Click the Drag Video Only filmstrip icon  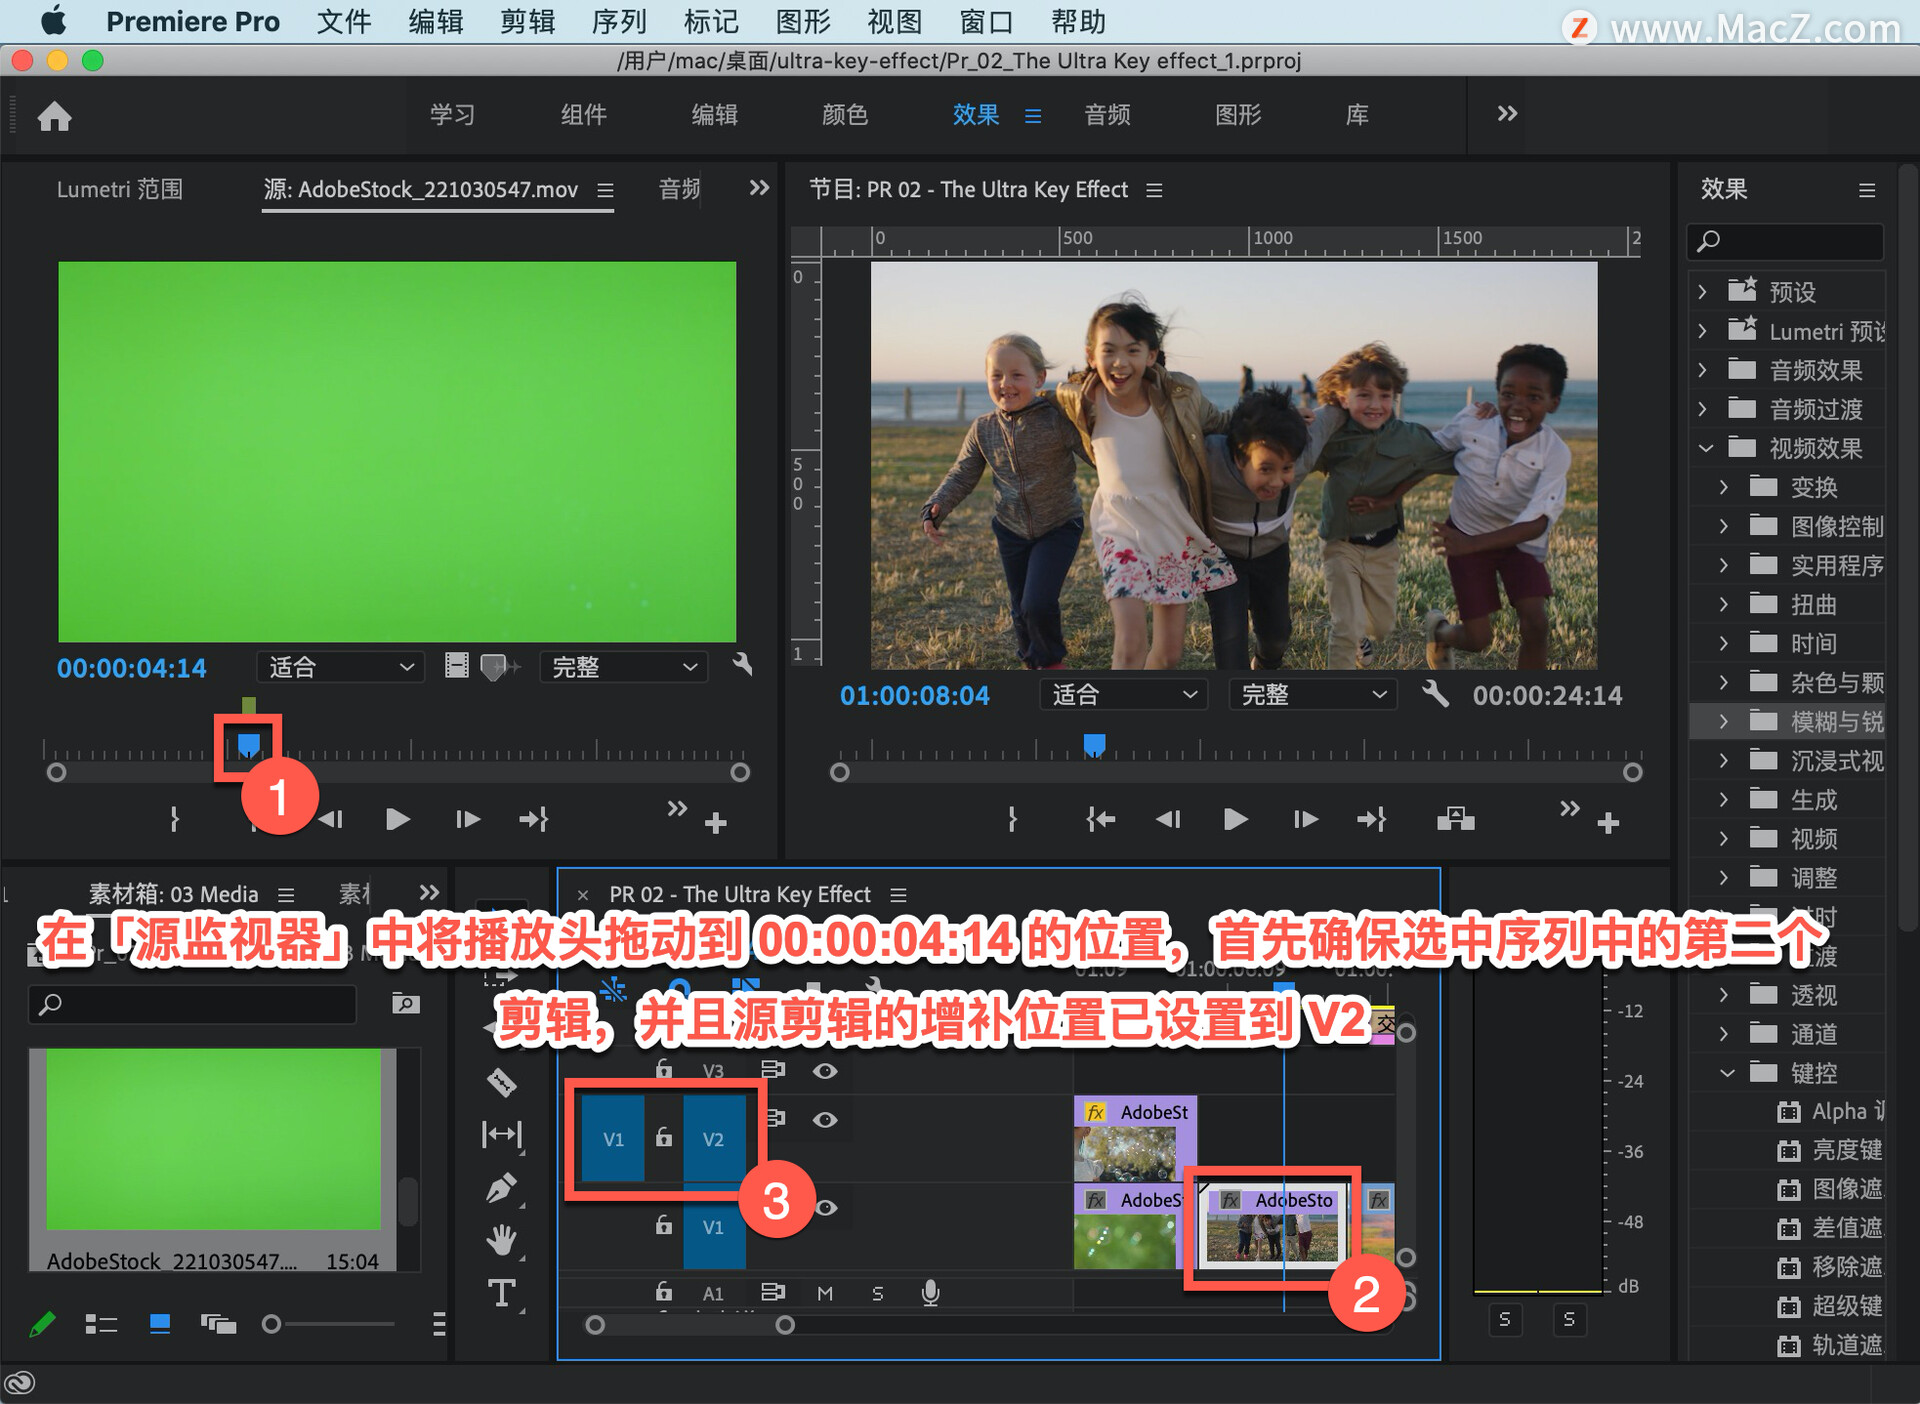456,666
